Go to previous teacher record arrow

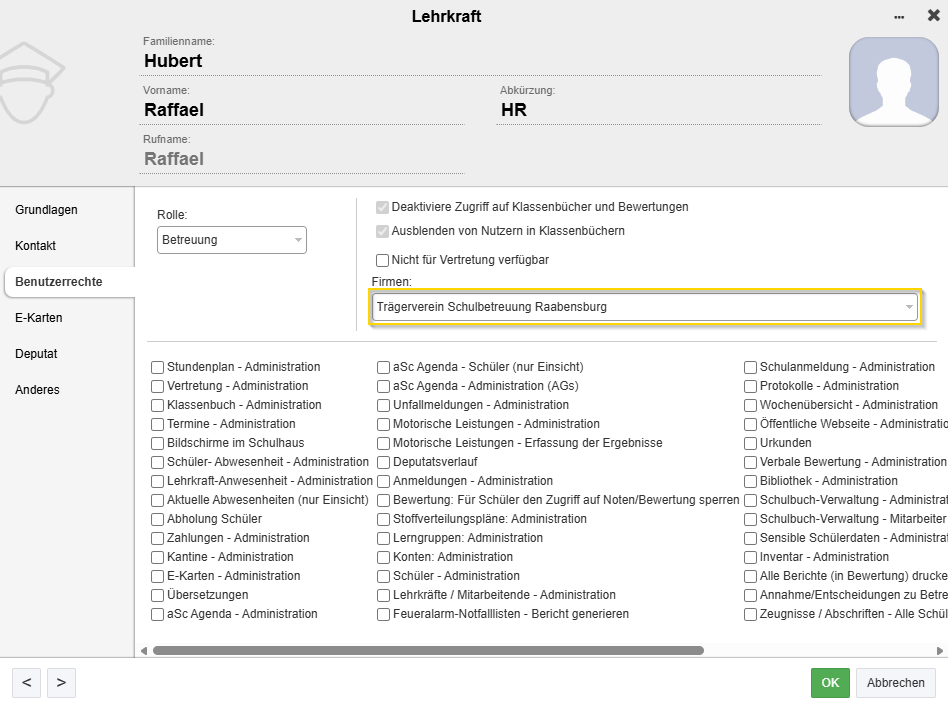[26, 683]
